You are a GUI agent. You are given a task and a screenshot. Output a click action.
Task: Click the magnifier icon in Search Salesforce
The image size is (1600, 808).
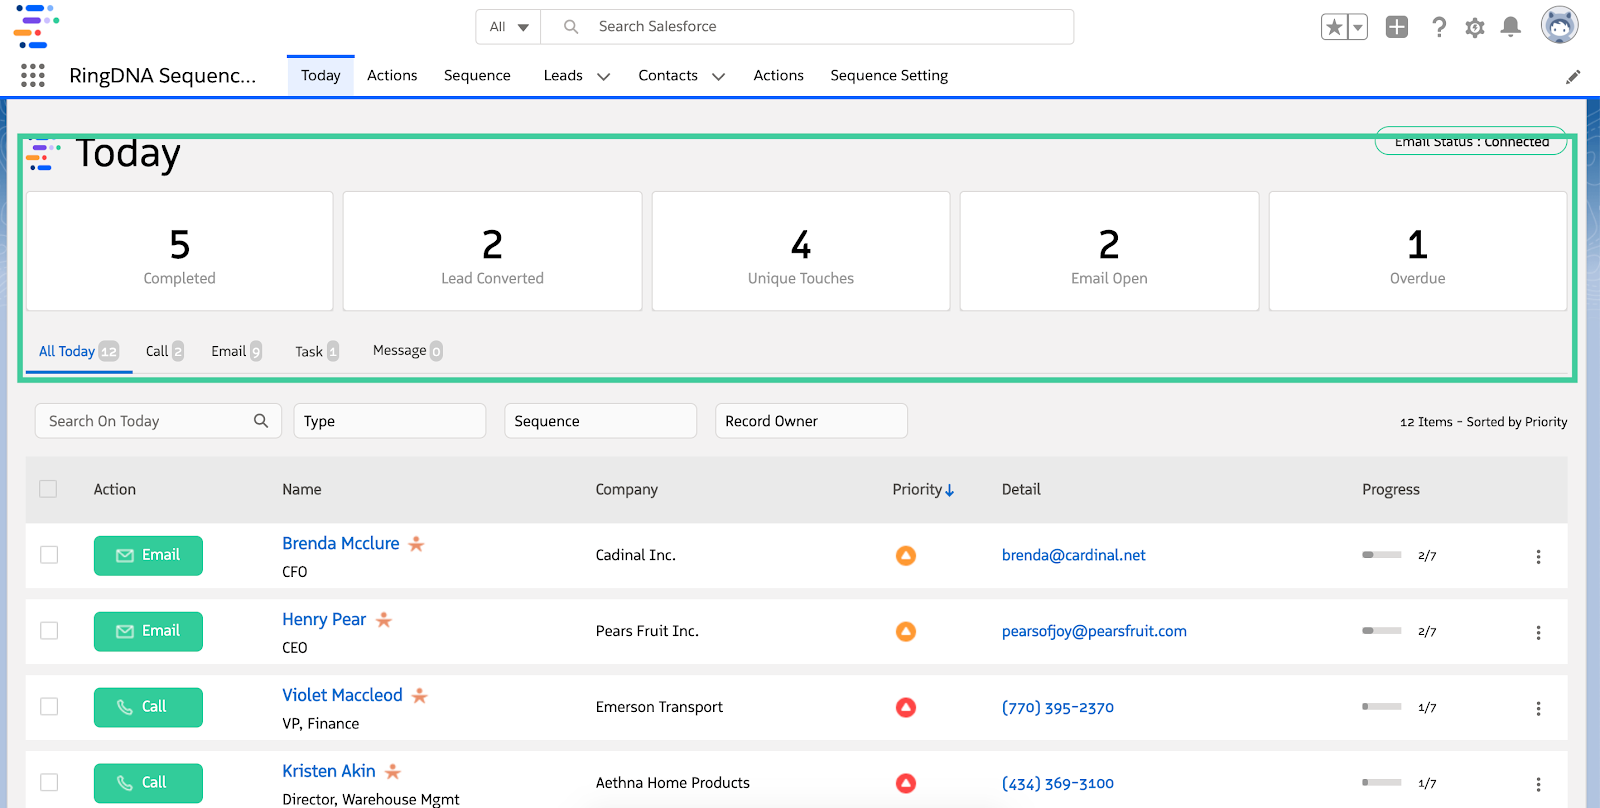tap(571, 27)
